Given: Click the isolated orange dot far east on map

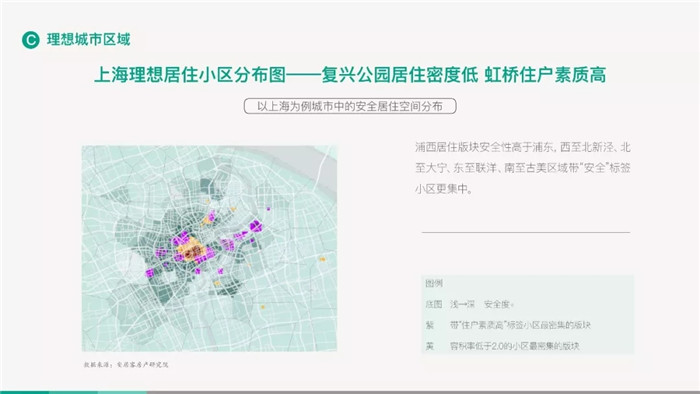Looking at the screenshot, I should (x=322, y=259).
